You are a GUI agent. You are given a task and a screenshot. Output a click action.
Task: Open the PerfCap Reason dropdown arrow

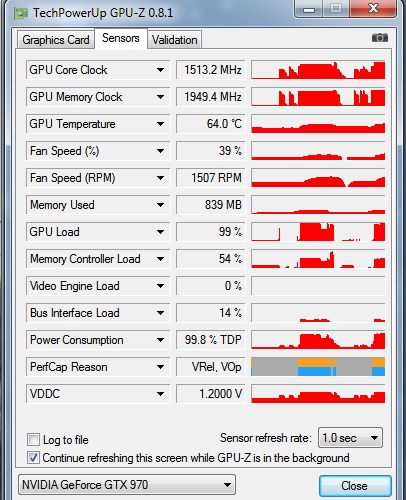pos(160,367)
